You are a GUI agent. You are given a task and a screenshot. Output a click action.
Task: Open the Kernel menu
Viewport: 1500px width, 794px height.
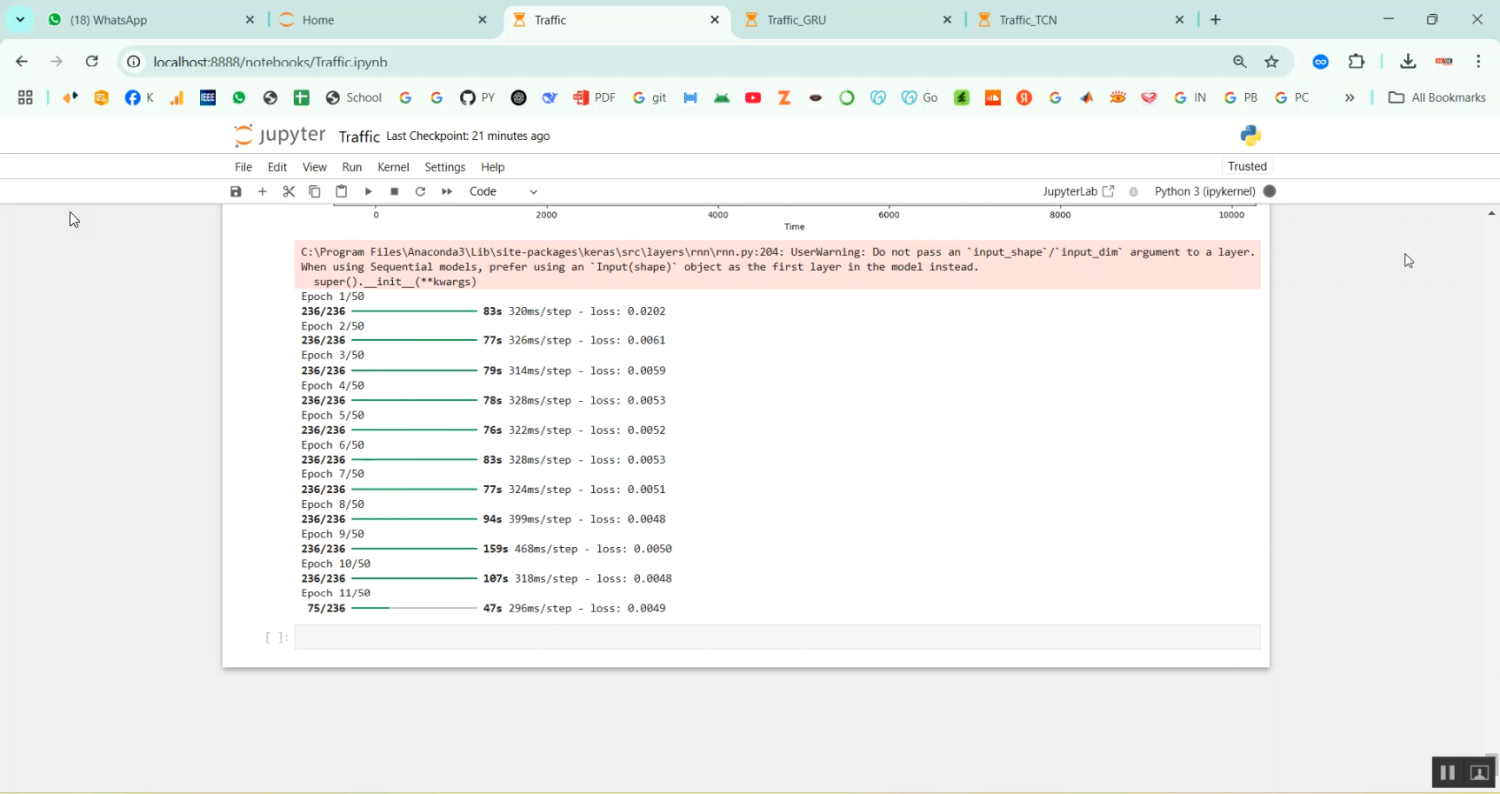pos(393,167)
